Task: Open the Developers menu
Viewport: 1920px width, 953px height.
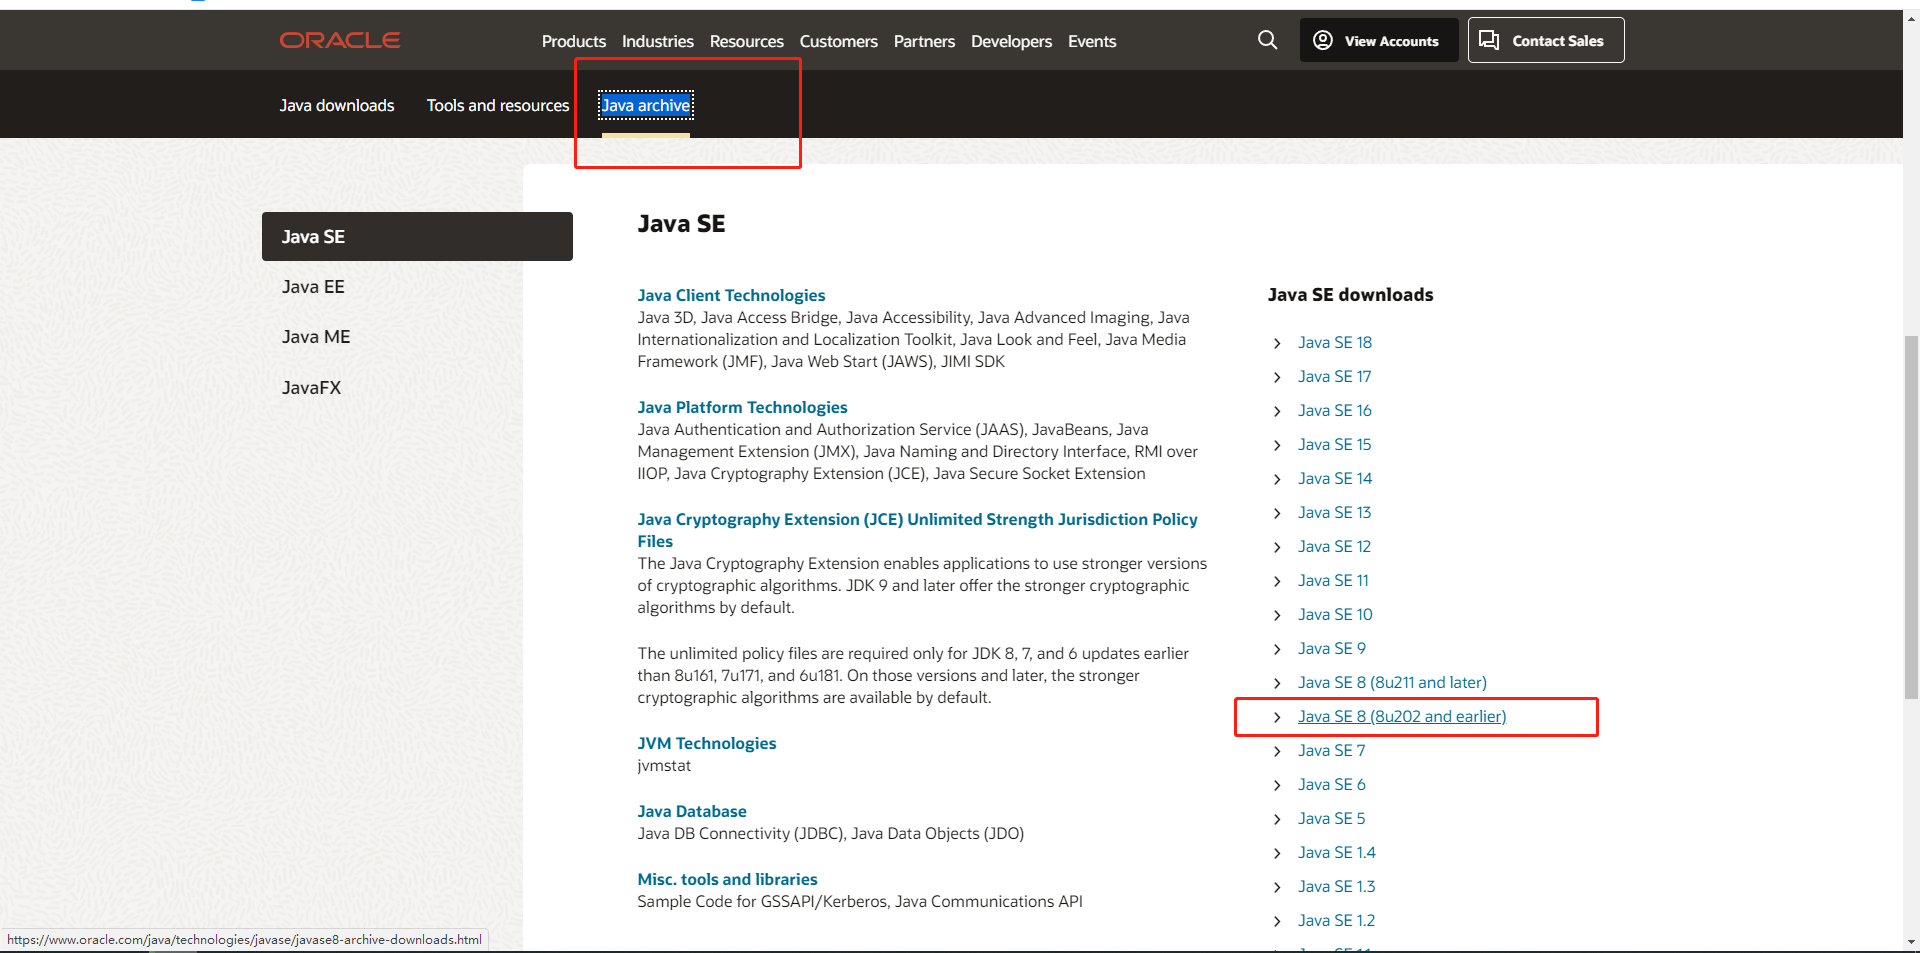Action: [1011, 41]
